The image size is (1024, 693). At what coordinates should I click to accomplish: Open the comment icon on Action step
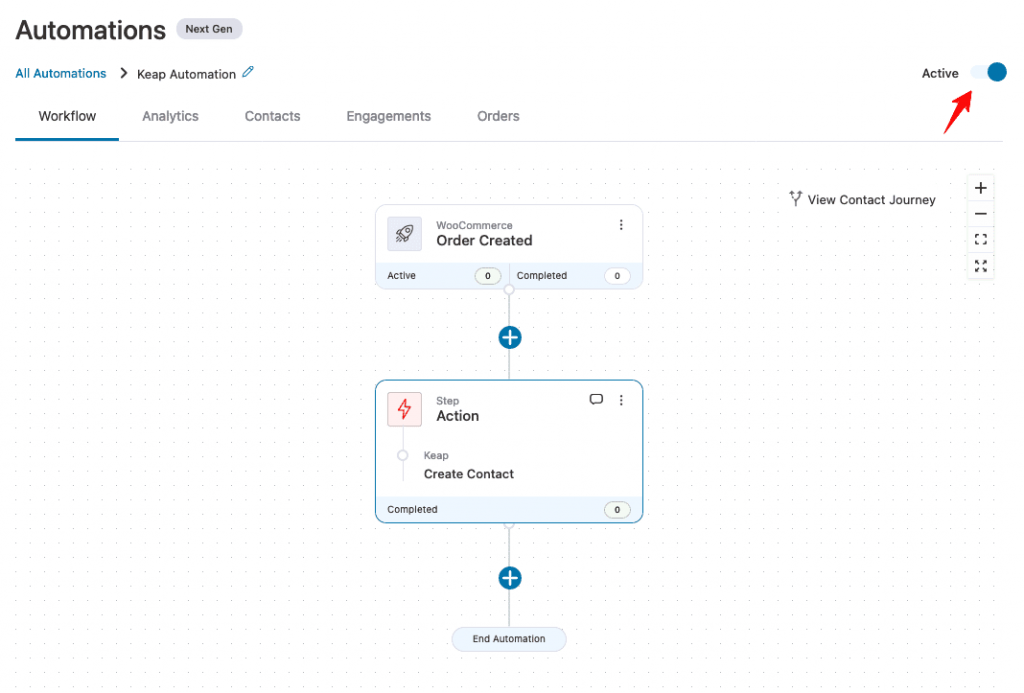(596, 400)
